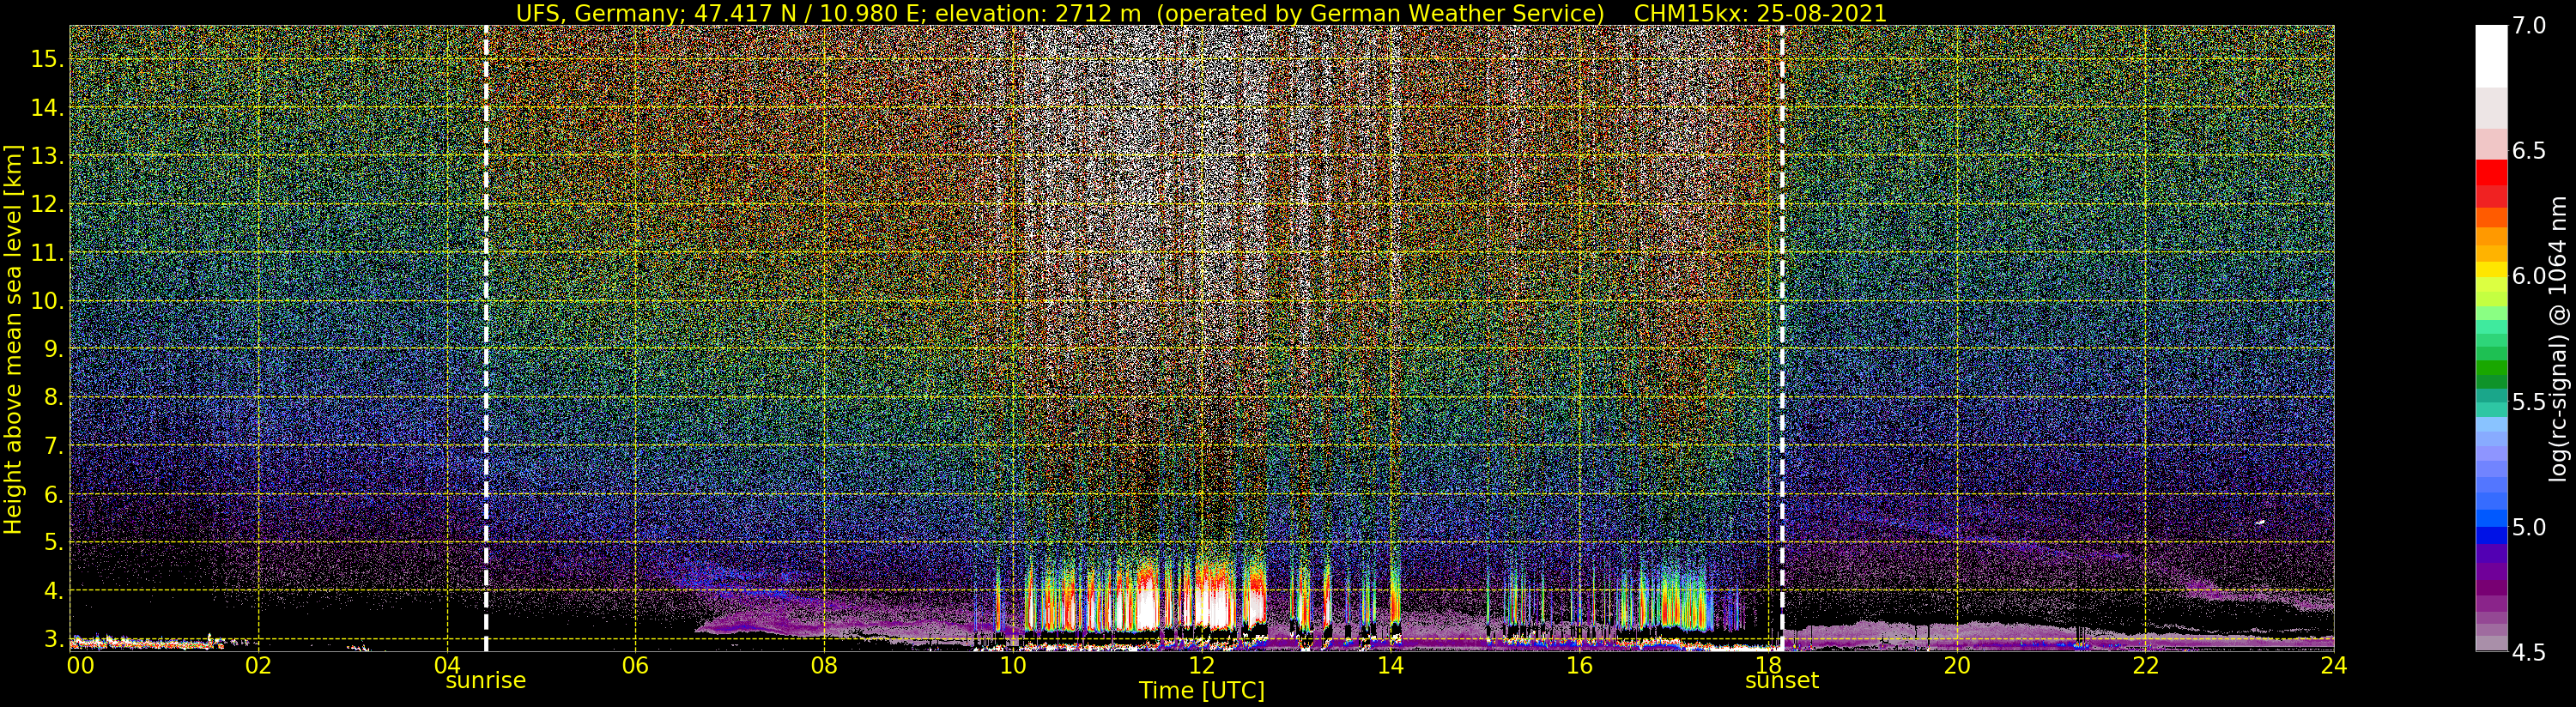Image resolution: width=2576 pixels, height=707 pixels.
Task: Click the time axis tick '06'
Action: [x=635, y=665]
